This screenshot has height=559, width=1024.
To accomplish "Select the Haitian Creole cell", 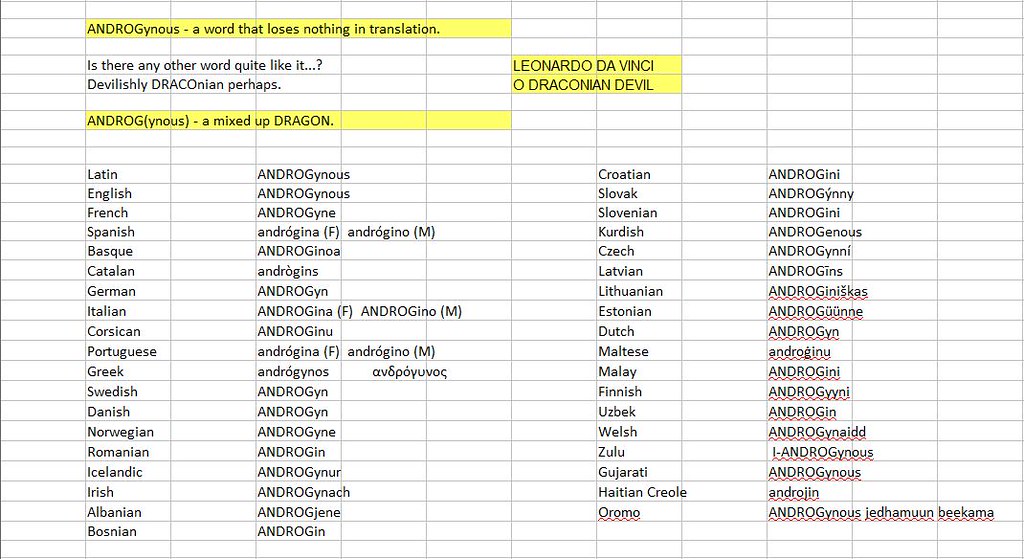I will point(642,492).
